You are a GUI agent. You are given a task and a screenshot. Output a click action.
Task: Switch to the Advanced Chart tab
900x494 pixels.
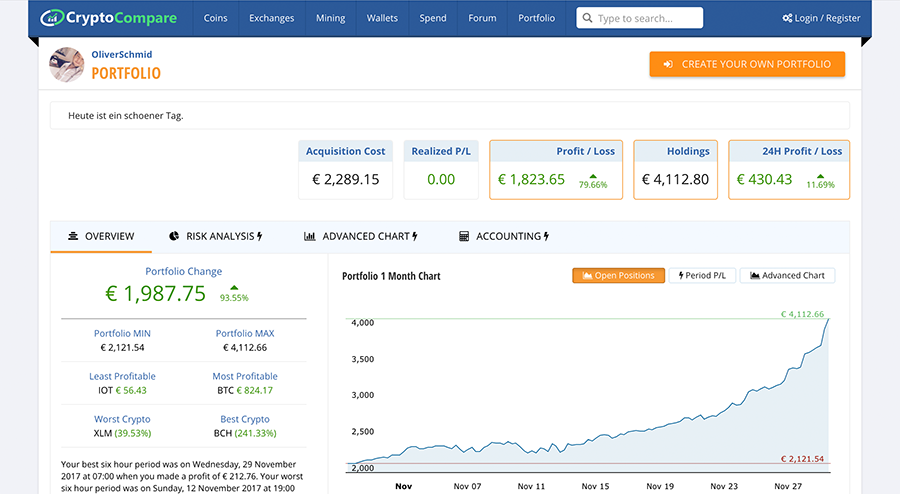(x=360, y=236)
